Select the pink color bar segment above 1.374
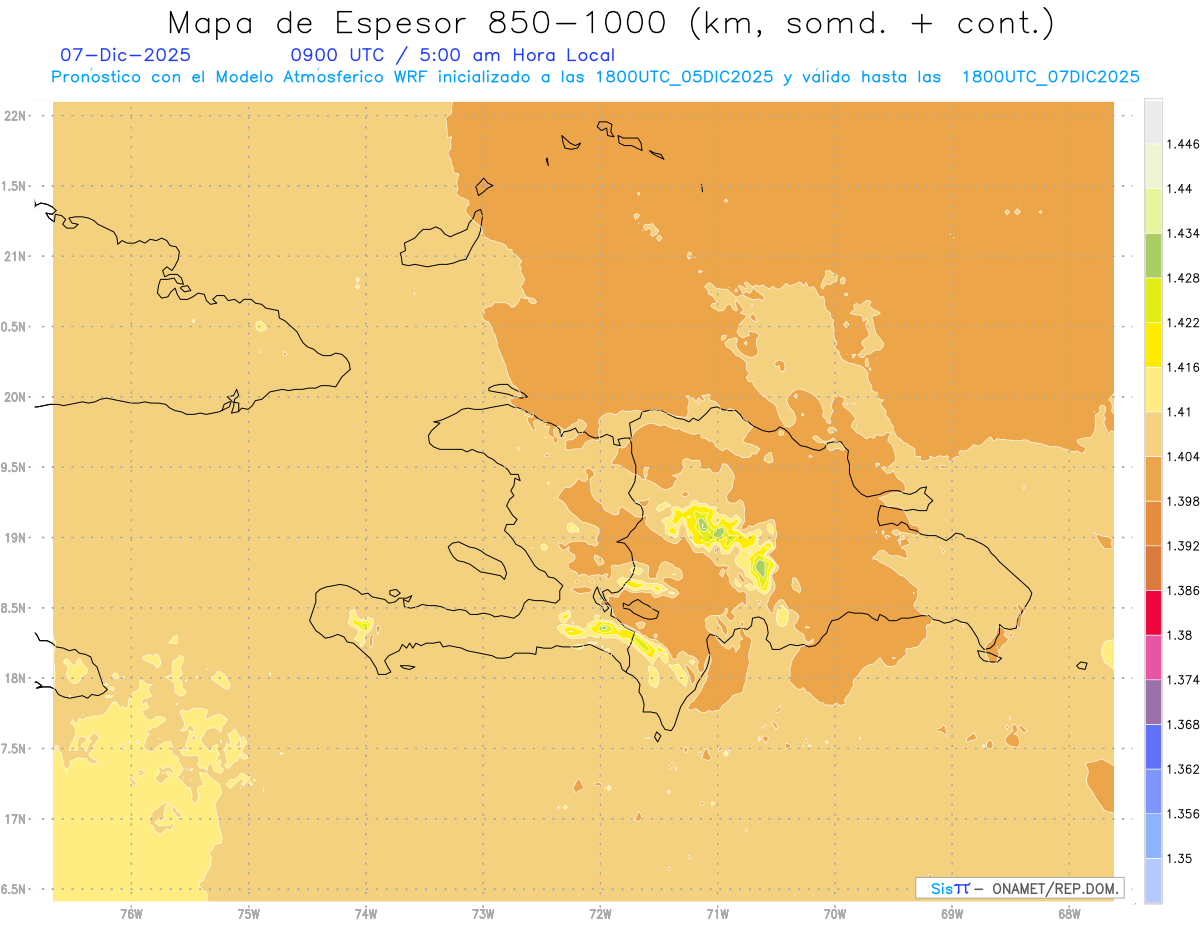Screen dimensions: 1200x927 click(x=1153, y=658)
